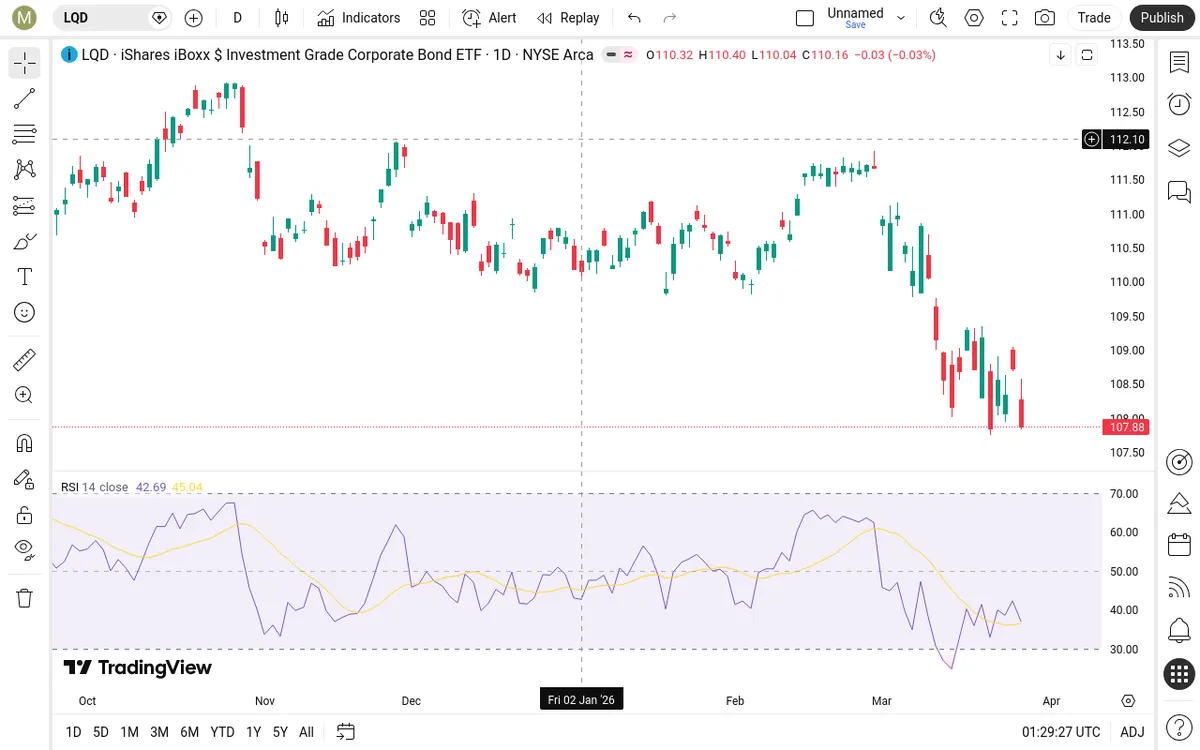The image size is (1200, 750).
Task: Activate the zoom in tool
Action: point(25,396)
